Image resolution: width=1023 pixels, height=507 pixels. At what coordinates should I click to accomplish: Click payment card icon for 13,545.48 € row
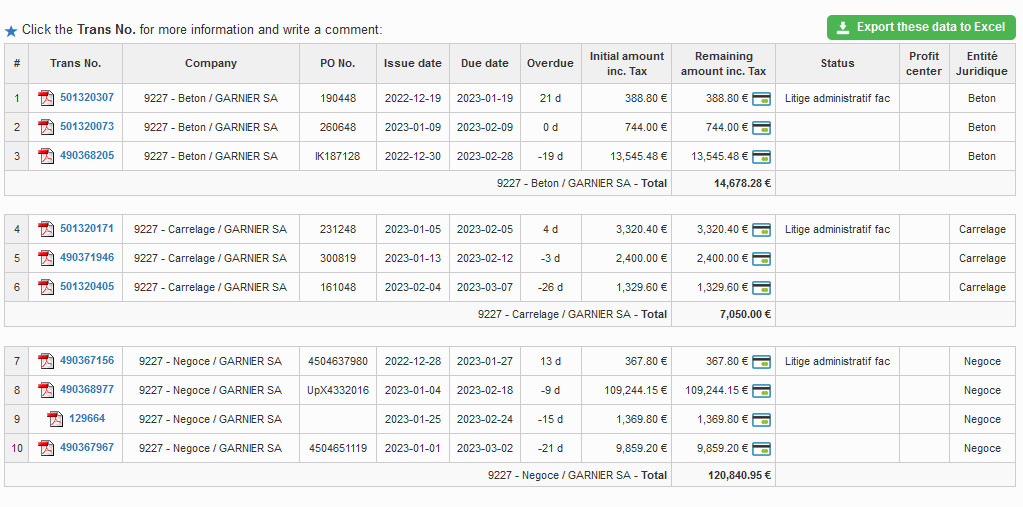pos(761,156)
